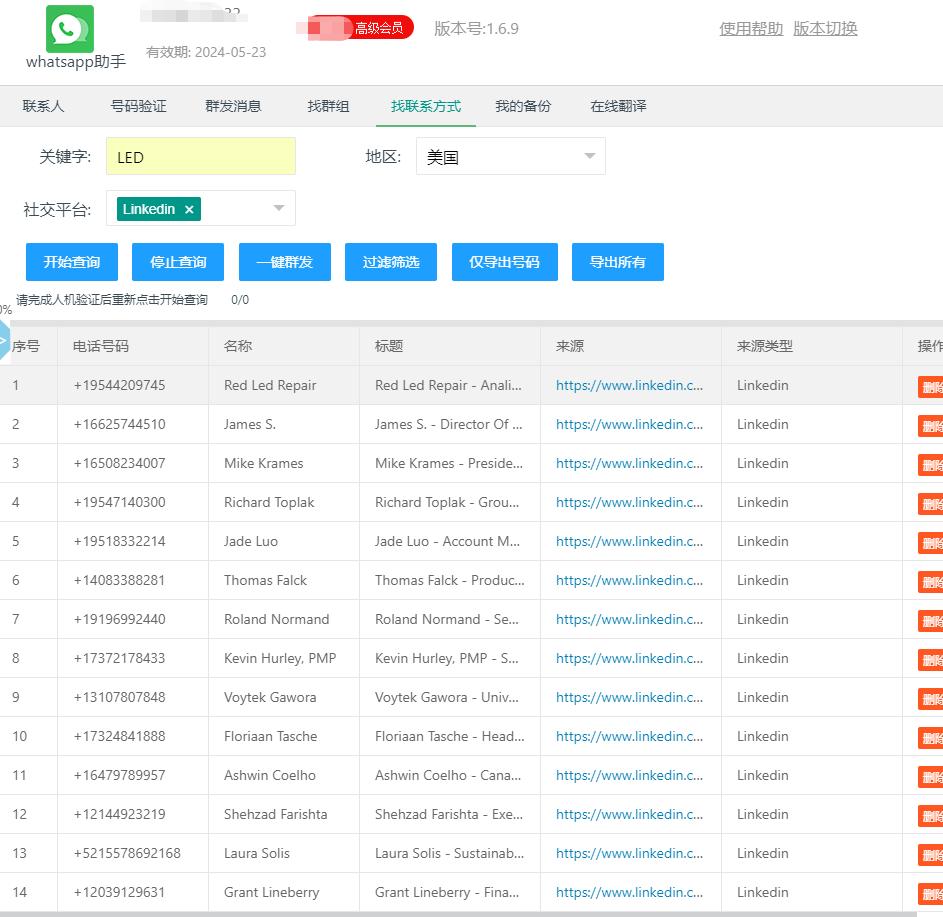Start 一键群发 mass messaging
The image size is (943, 917).
284,262
